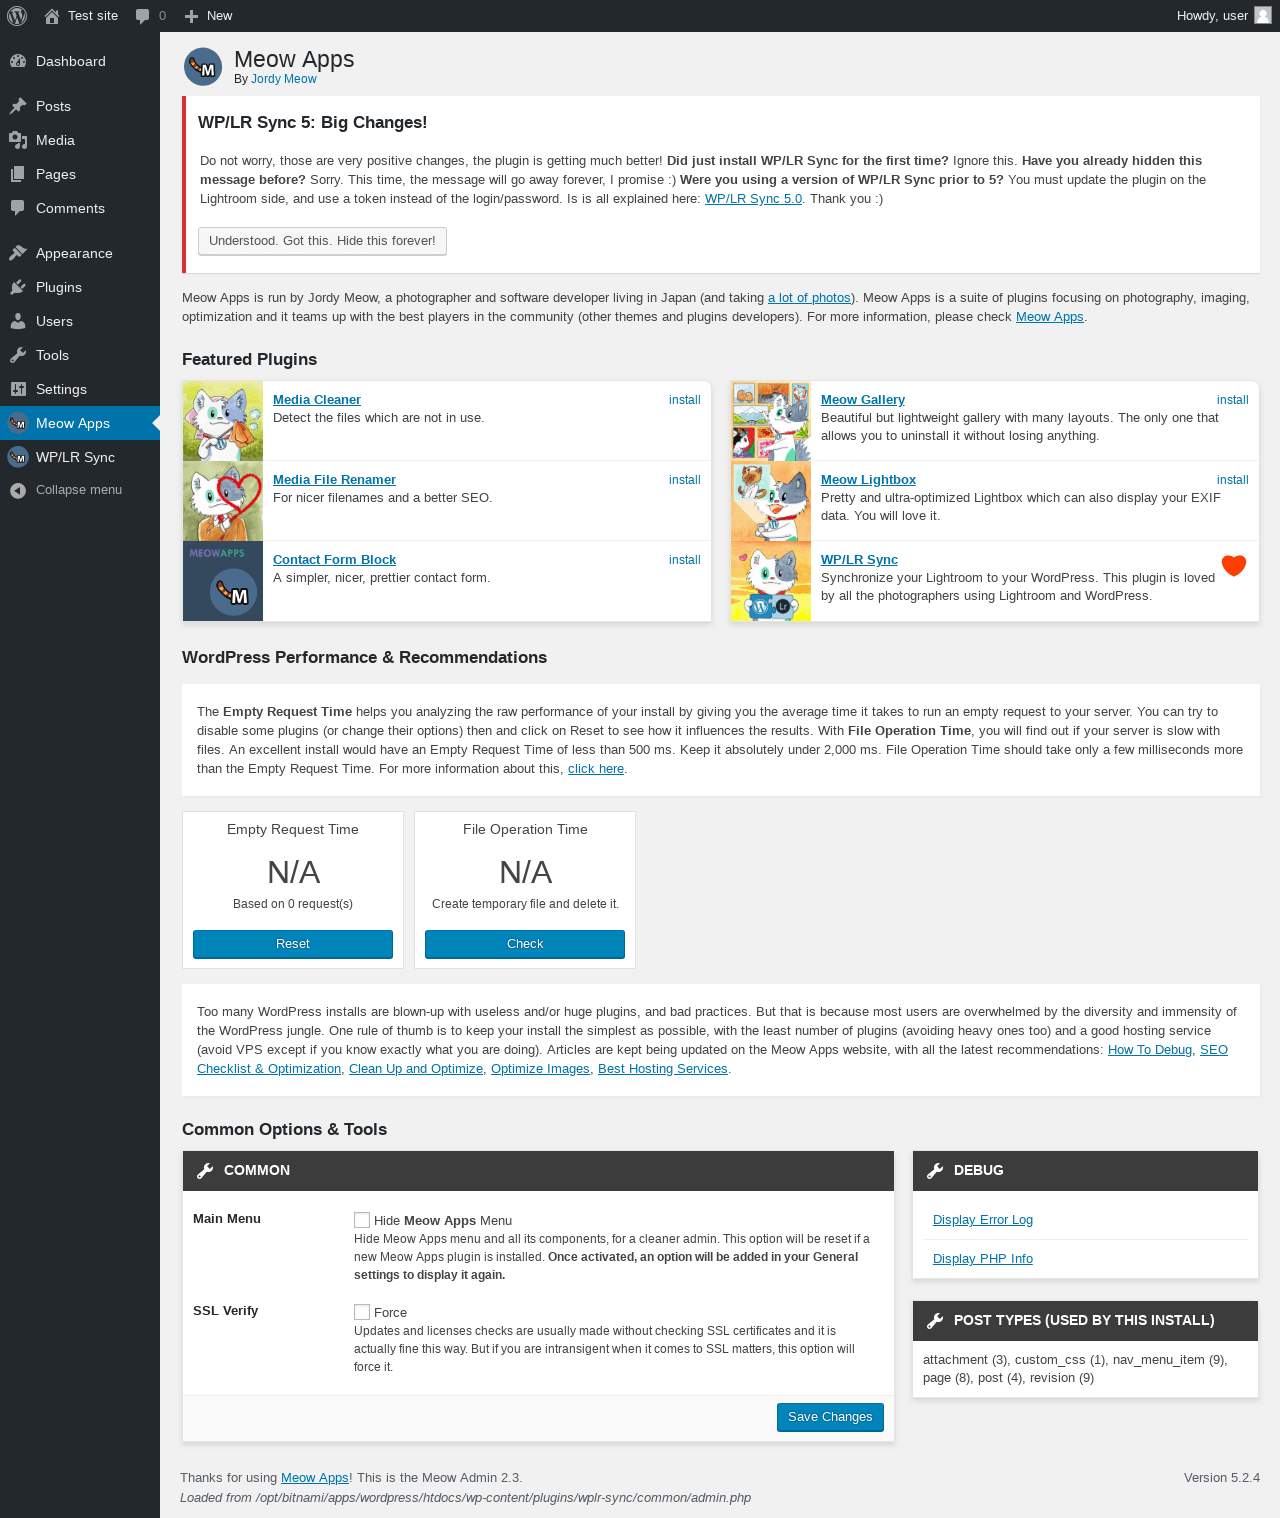Screen dimensions: 1280x1518
Task: Click the wrench icon in POST TYPES header
Action: coord(935,1321)
